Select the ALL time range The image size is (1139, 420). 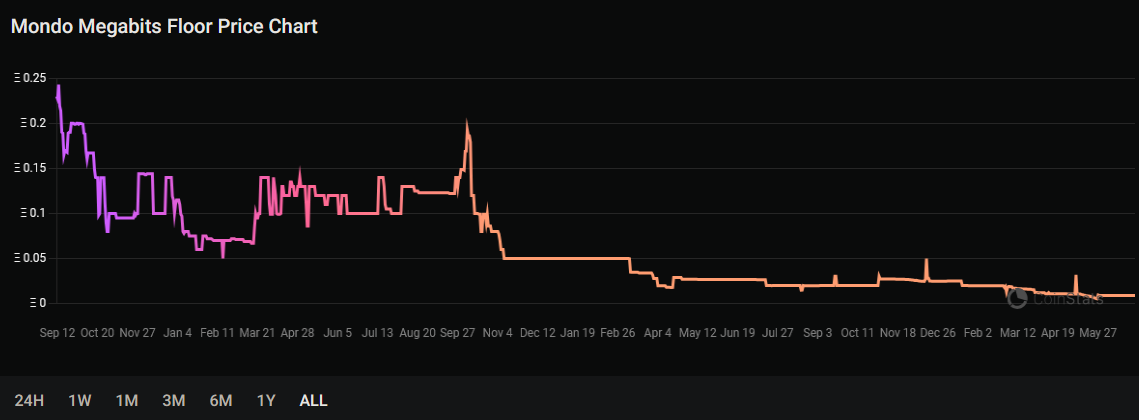(x=314, y=400)
